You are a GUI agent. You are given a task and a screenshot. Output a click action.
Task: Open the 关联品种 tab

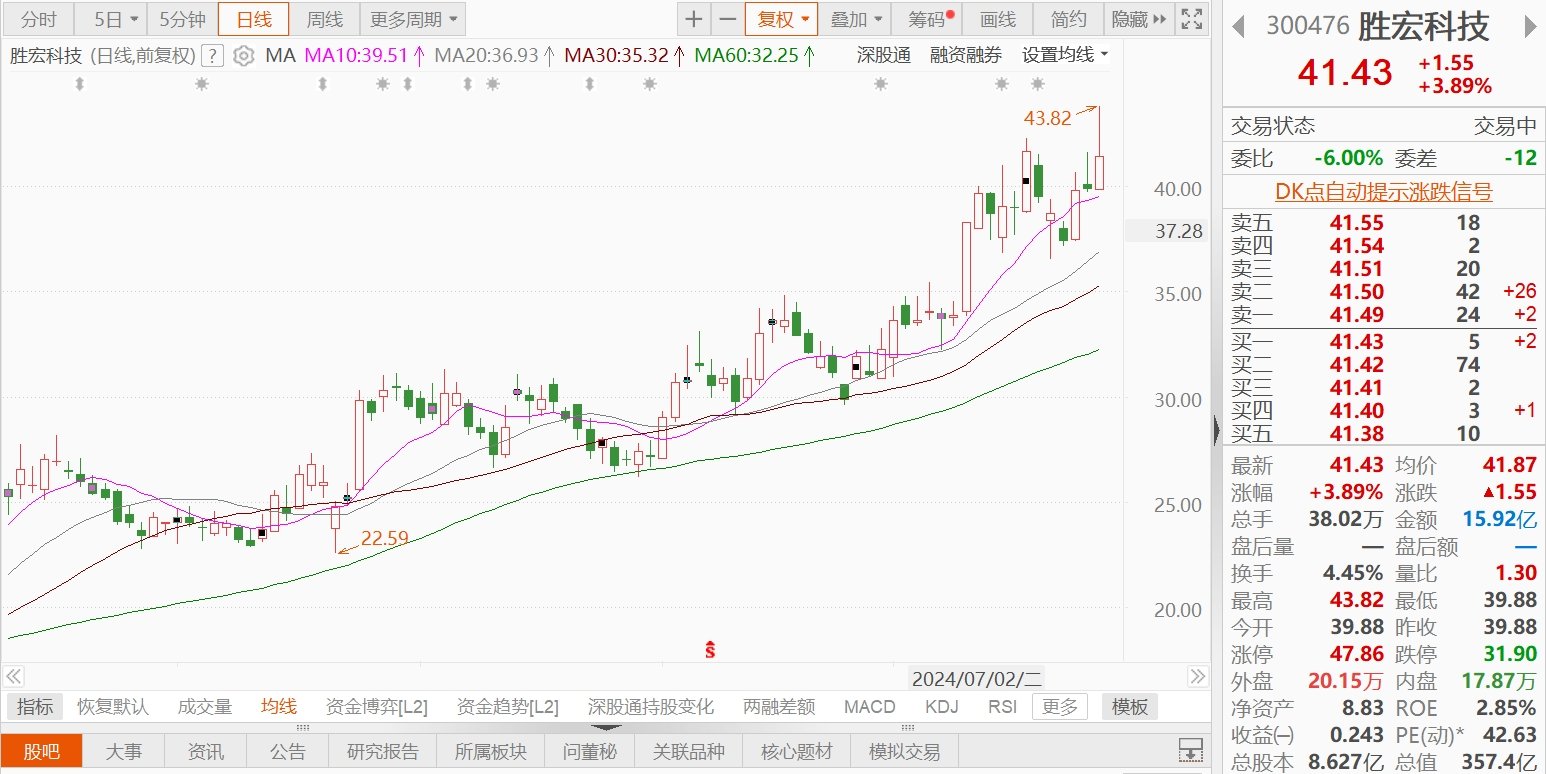point(688,751)
